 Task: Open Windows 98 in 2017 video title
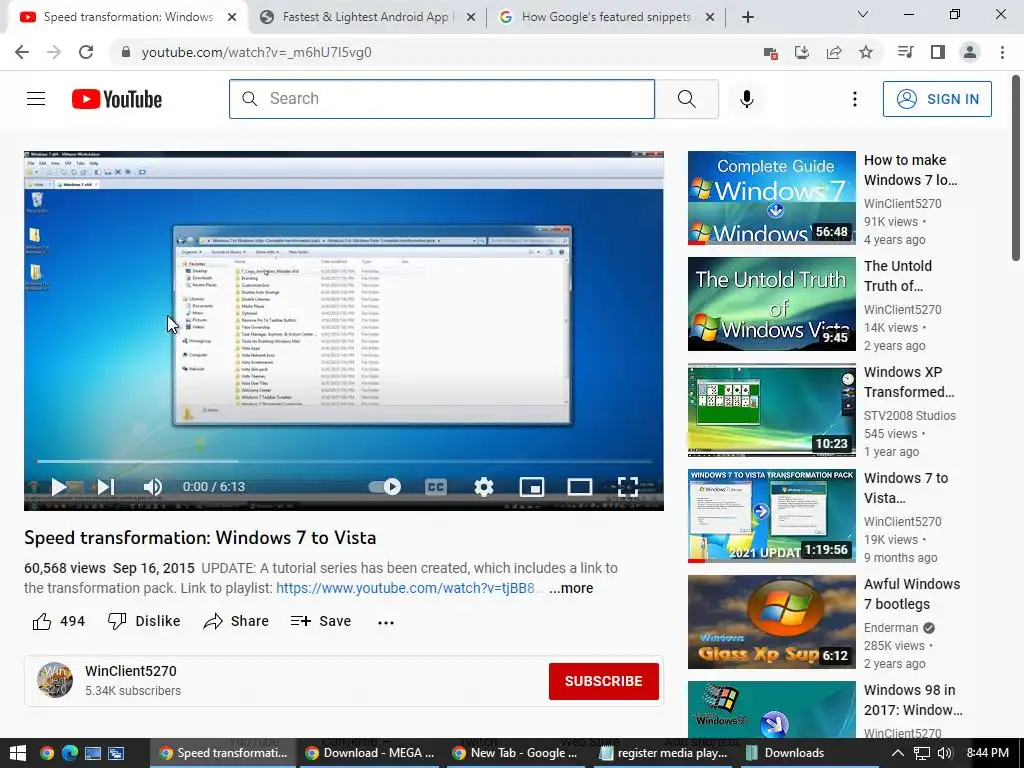click(x=913, y=699)
